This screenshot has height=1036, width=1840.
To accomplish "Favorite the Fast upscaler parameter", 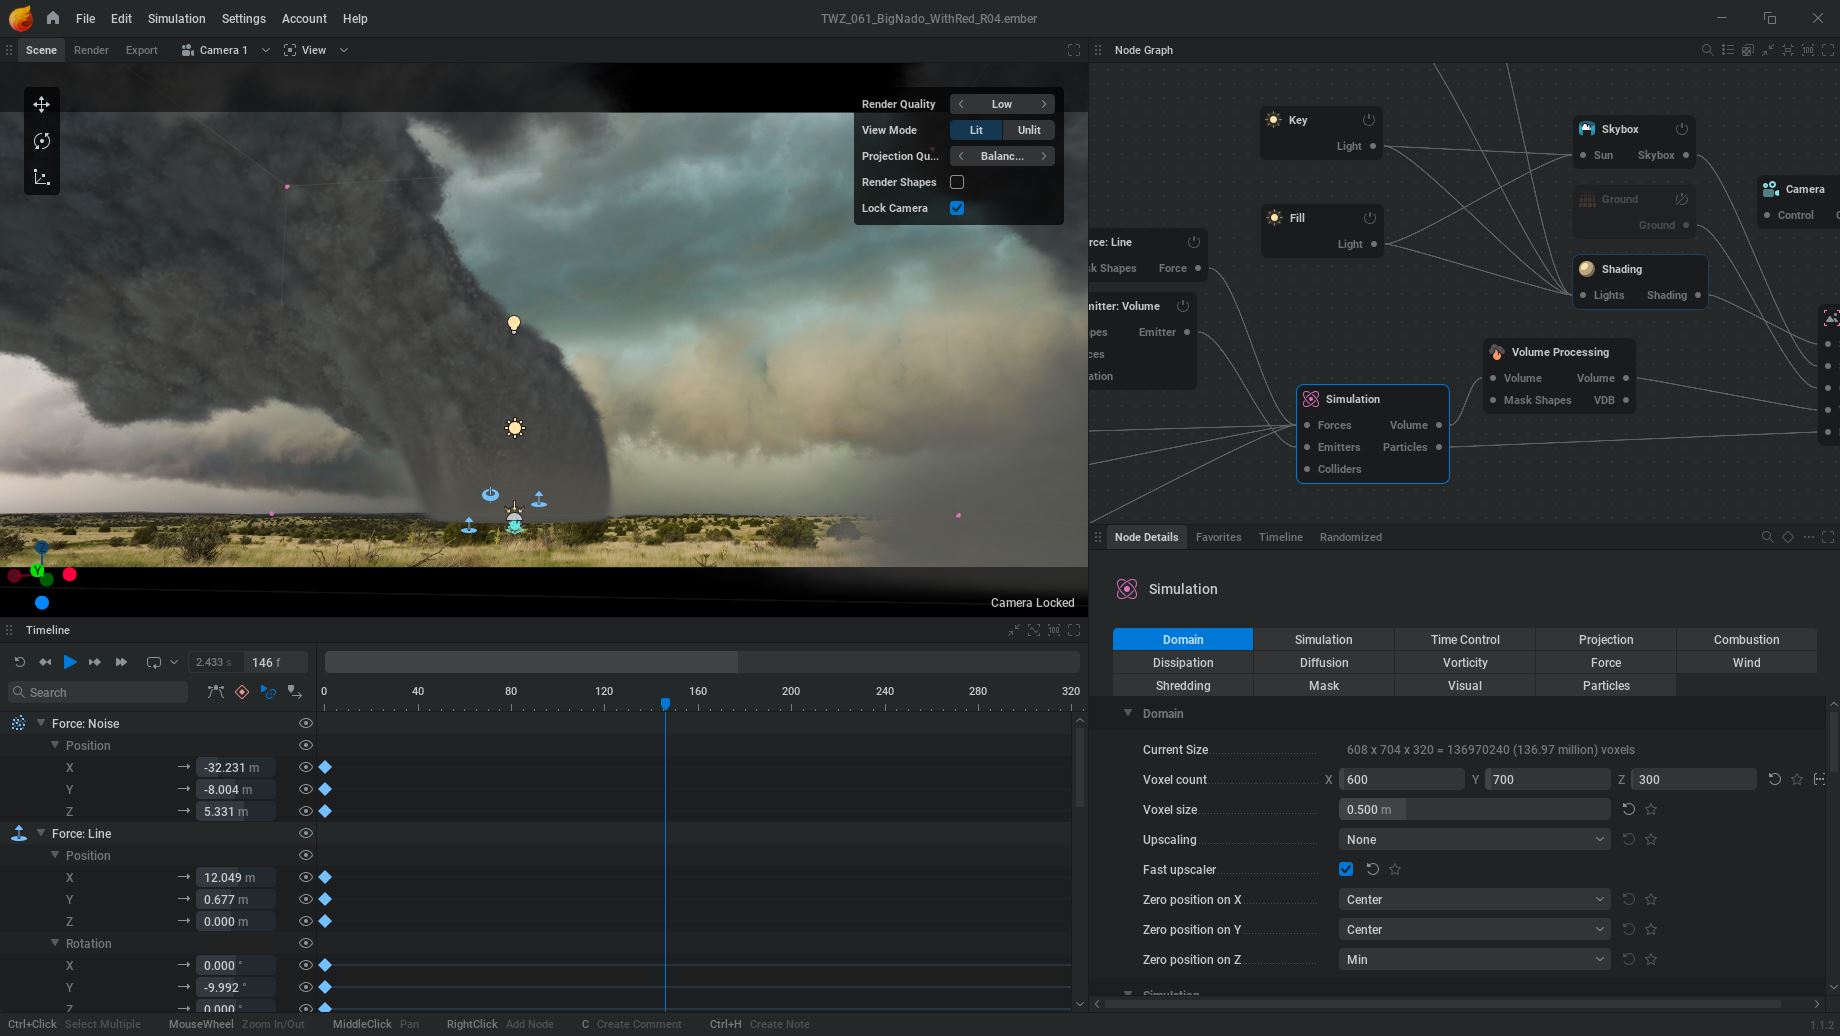I will [1395, 869].
